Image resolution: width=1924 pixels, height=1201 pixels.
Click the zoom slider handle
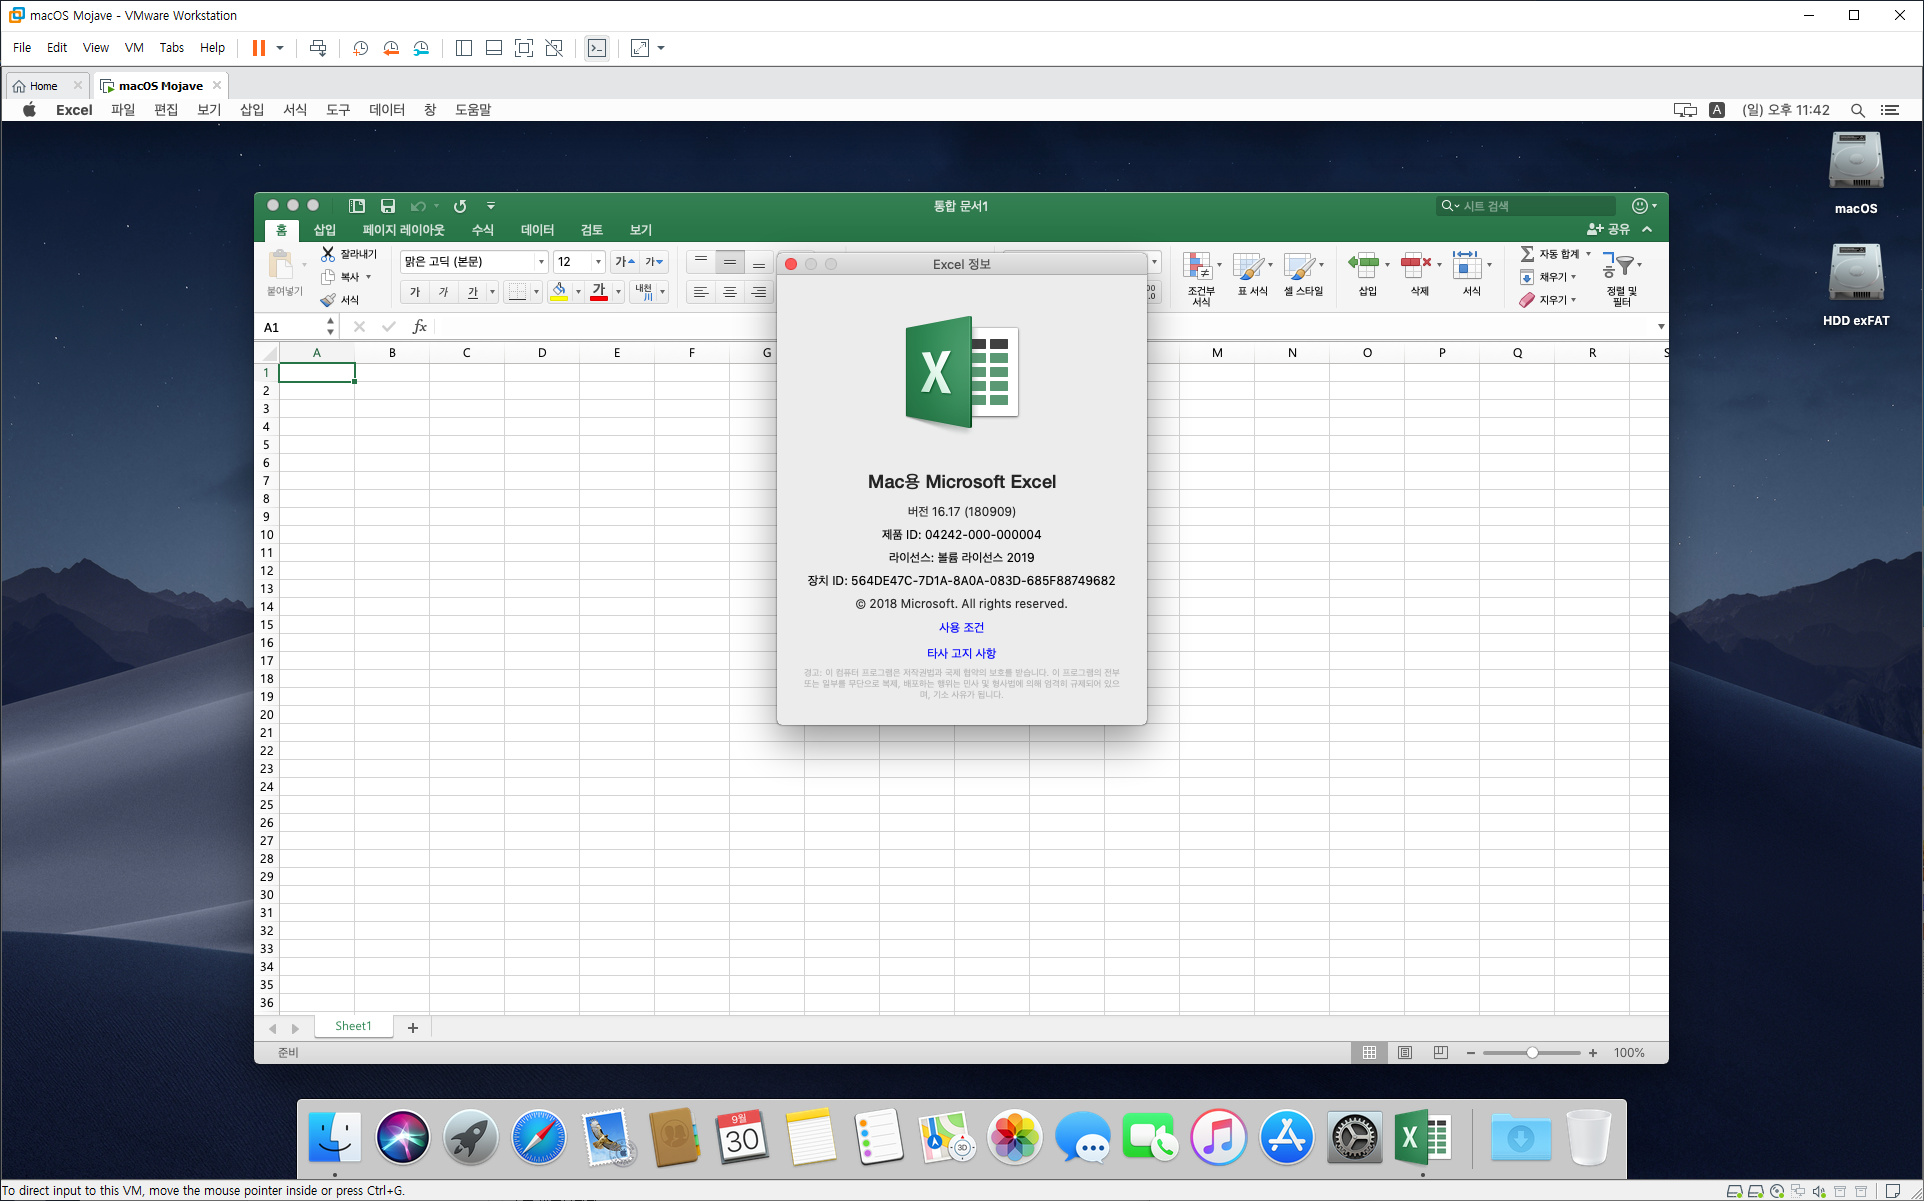(x=1532, y=1053)
